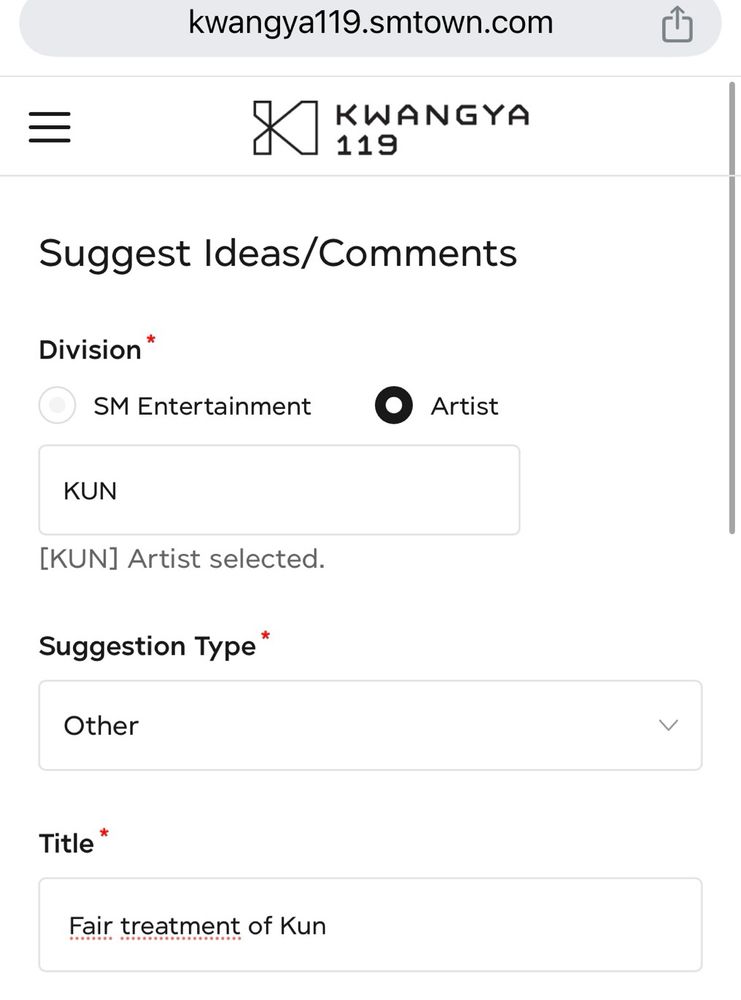
Task: Focus the KUN artist input field
Action: (x=279, y=490)
